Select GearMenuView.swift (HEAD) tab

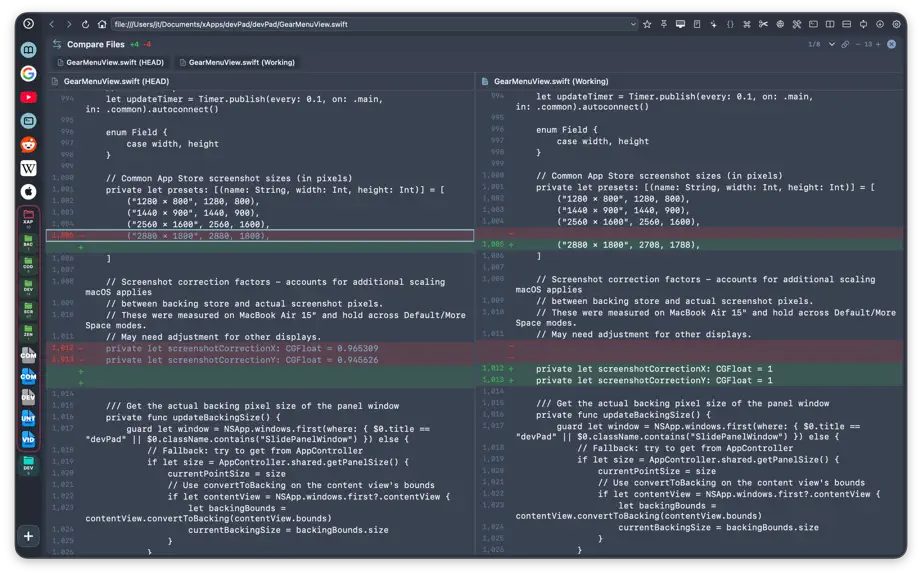pyautogui.click(x=110, y=62)
